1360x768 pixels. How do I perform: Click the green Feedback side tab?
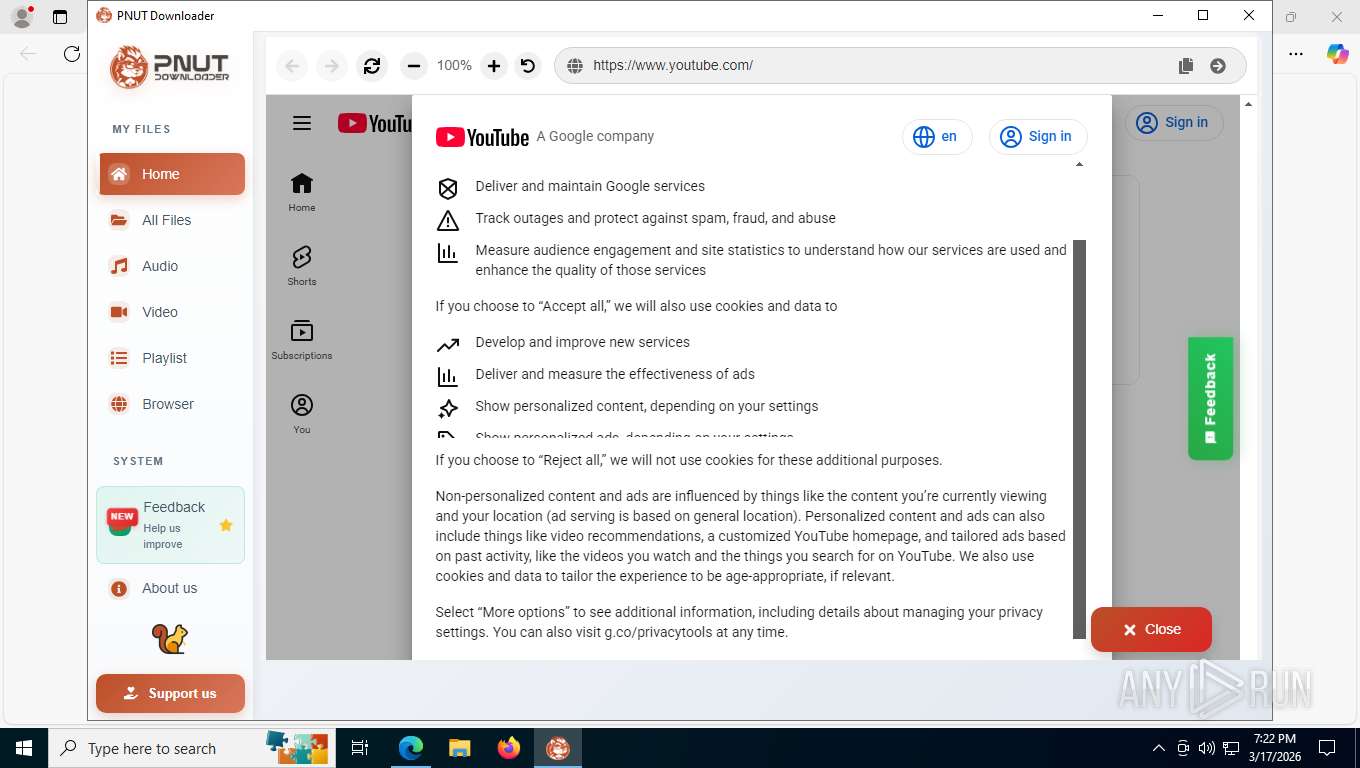pyautogui.click(x=1210, y=399)
